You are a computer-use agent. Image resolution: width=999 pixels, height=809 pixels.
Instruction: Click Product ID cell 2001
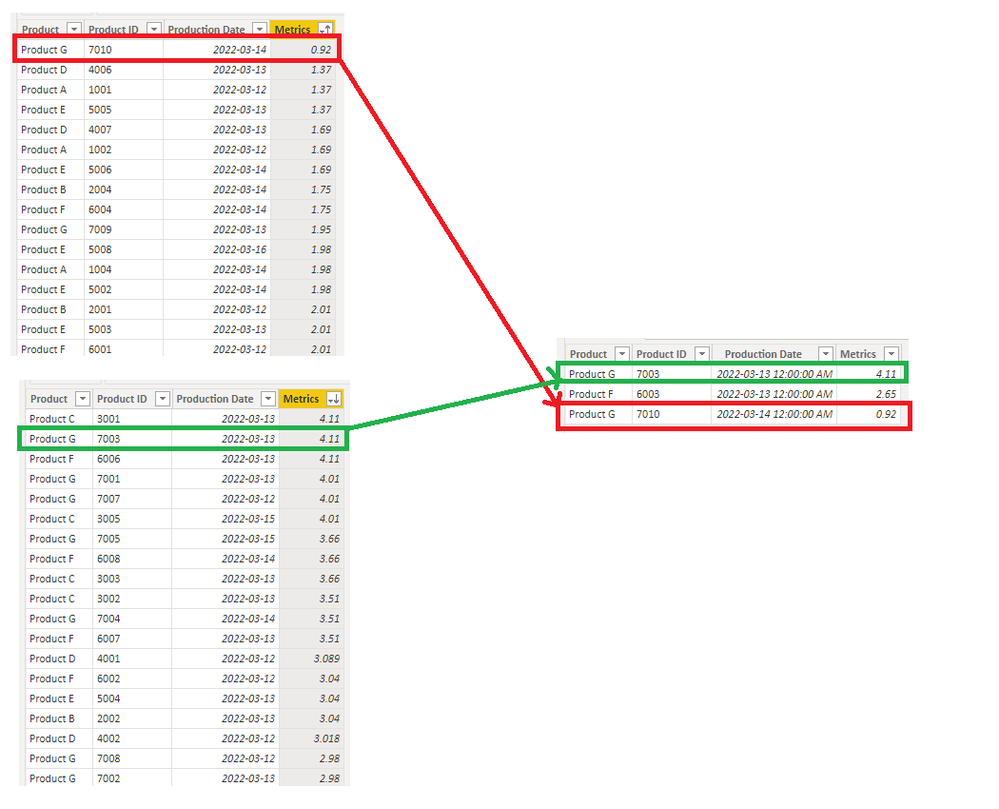pos(100,309)
